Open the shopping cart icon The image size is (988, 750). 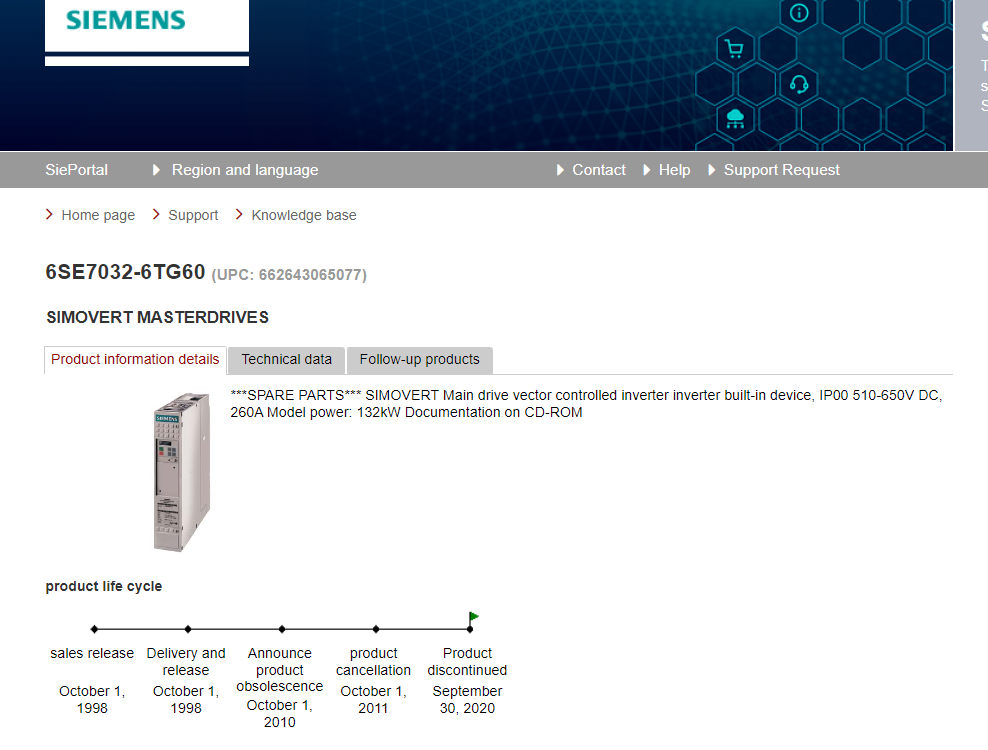pos(735,49)
